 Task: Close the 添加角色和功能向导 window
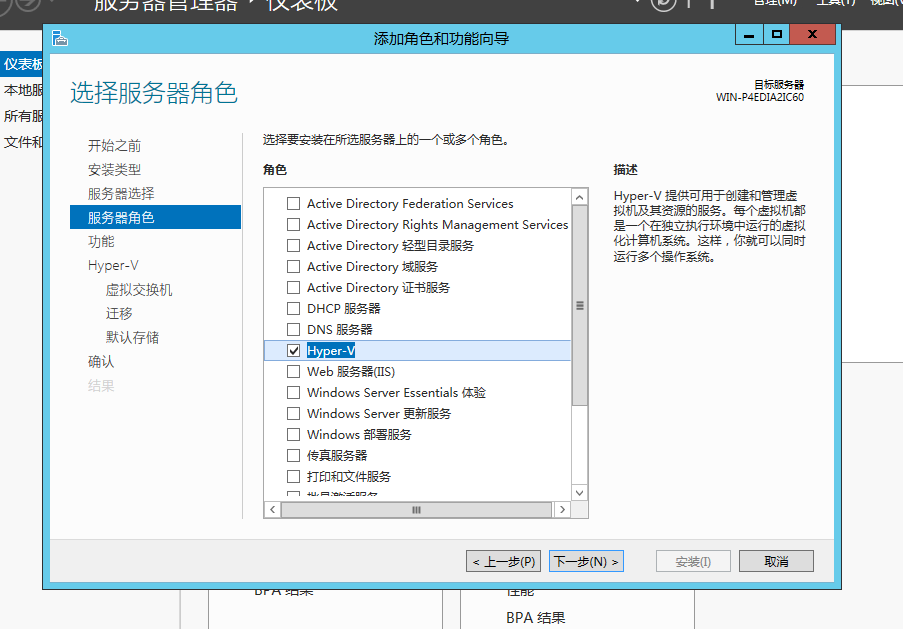[x=812, y=35]
